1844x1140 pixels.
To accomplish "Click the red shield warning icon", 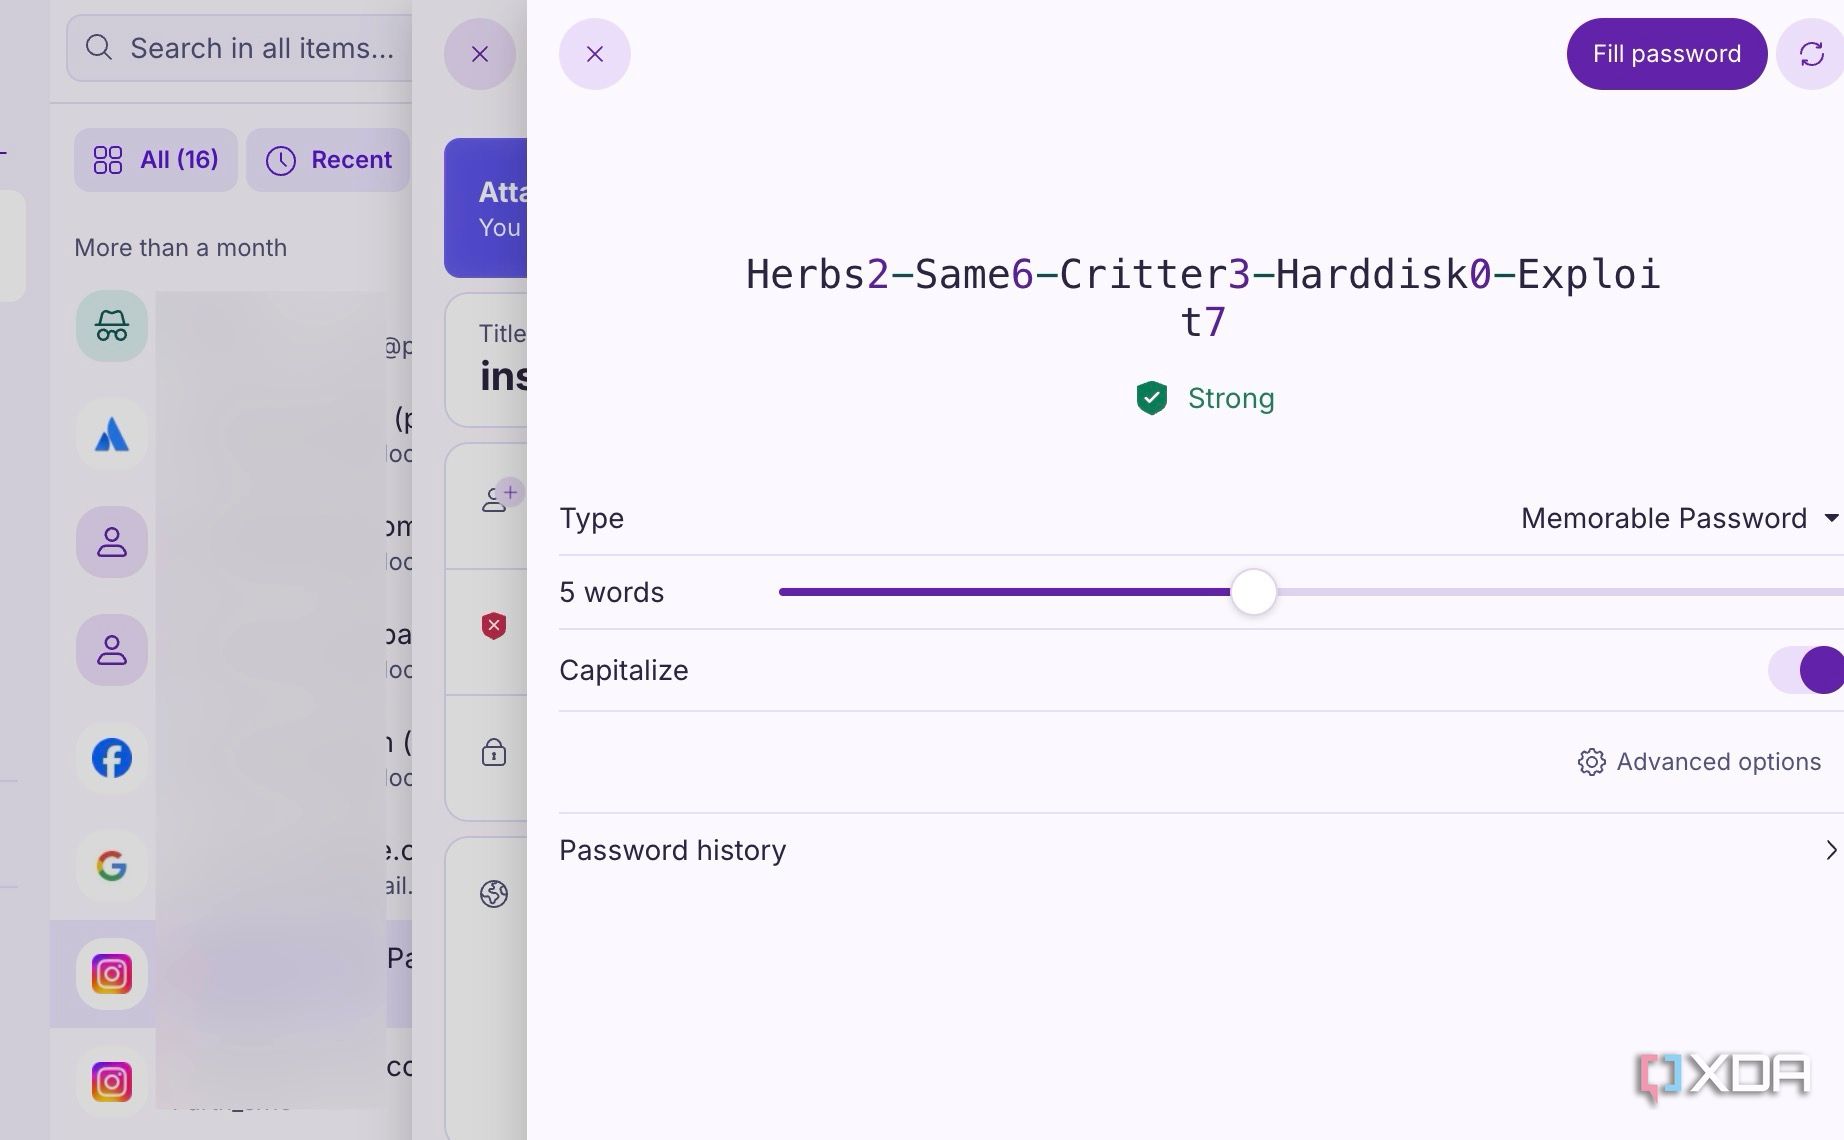I will pyautogui.click(x=494, y=626).
